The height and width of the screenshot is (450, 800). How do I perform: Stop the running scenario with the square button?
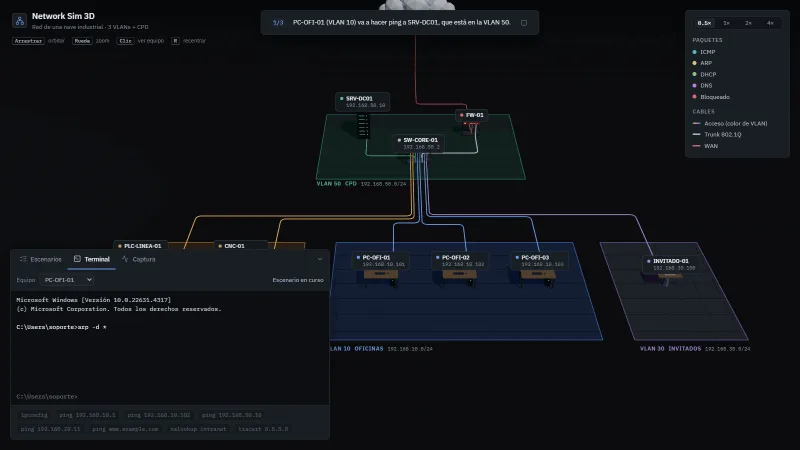[x=523, y=22]
